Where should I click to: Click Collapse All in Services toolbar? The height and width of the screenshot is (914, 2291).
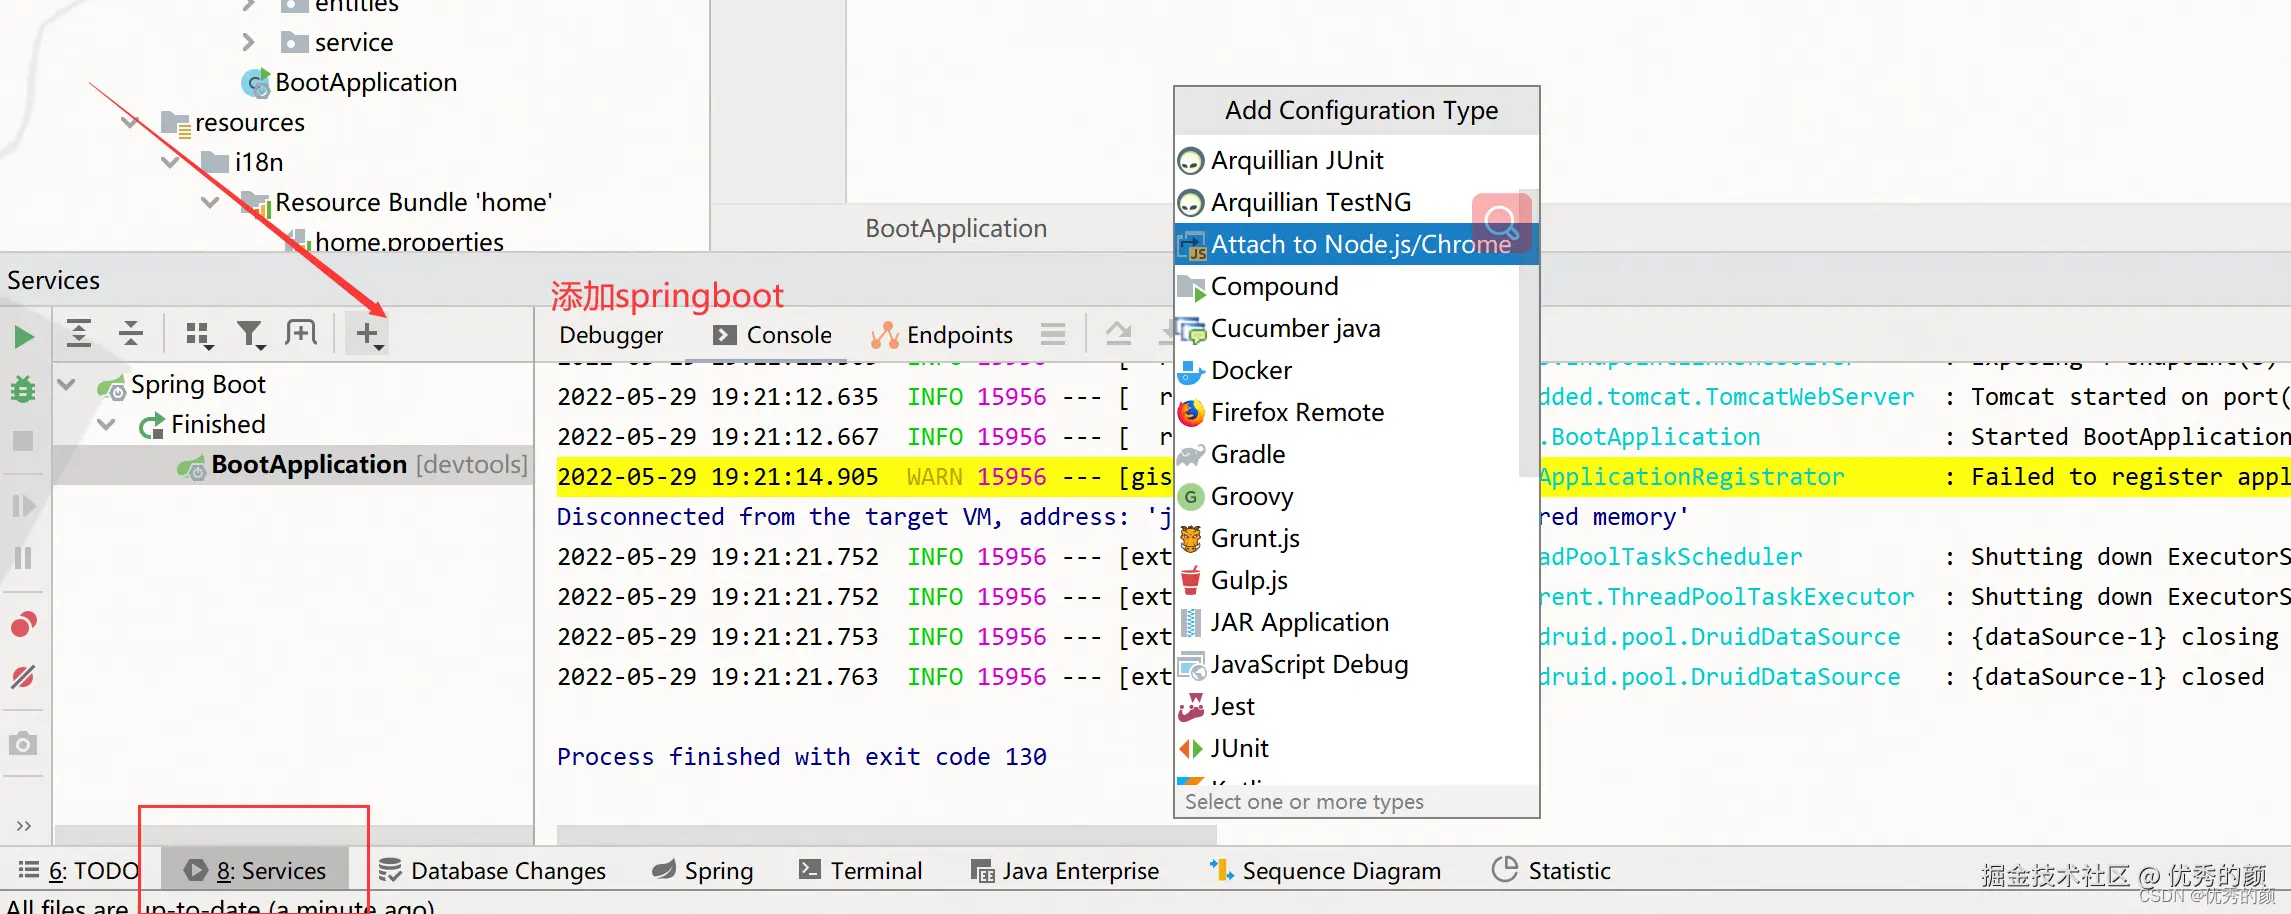[x=131, y=333]
